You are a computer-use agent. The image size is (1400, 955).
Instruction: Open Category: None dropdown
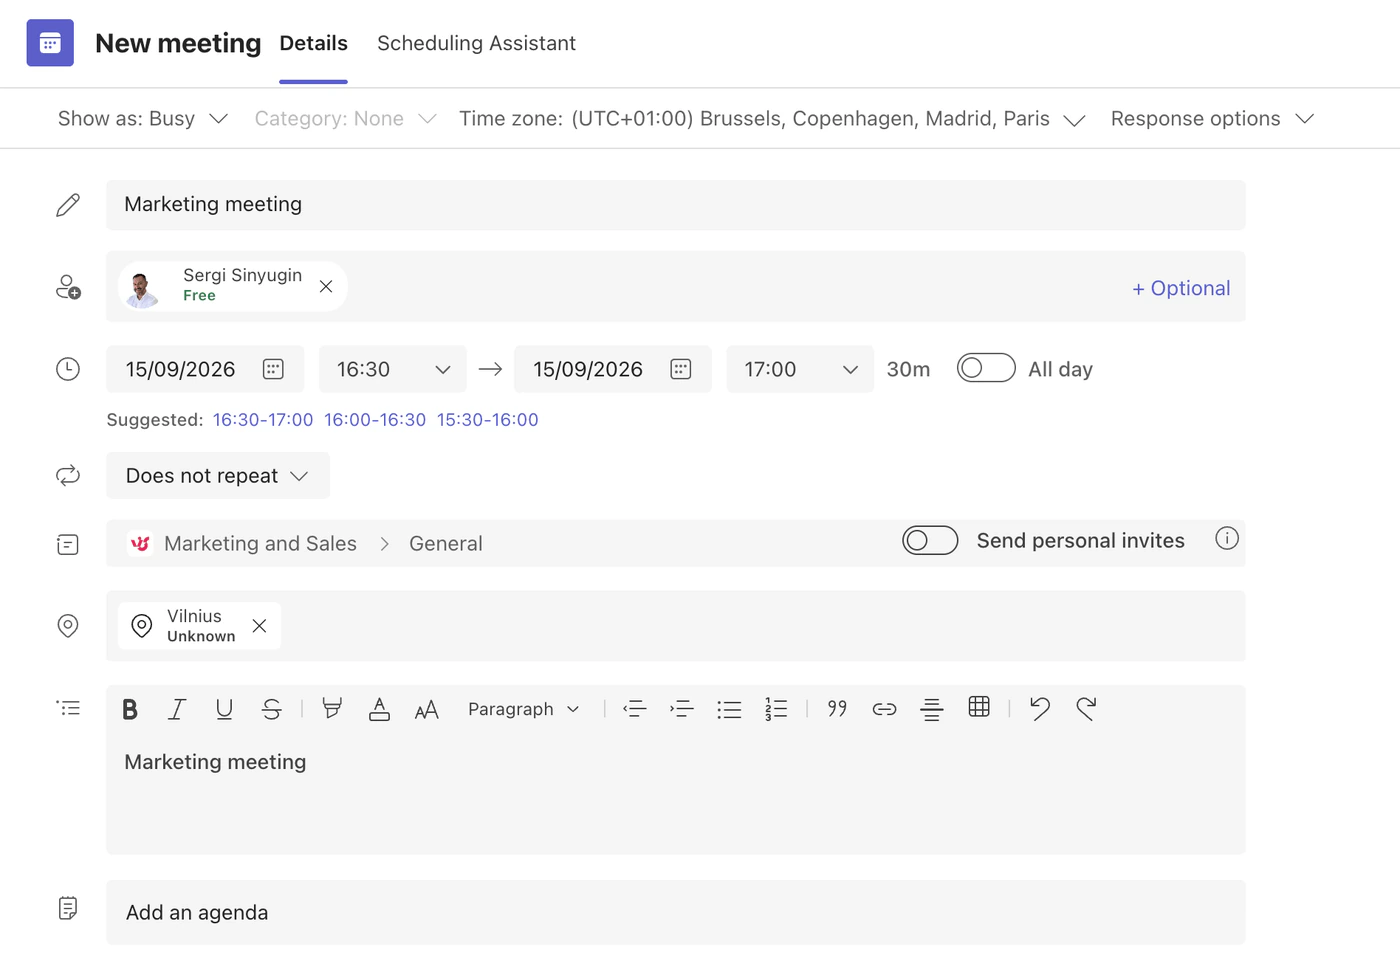click(x=345, y=119)
